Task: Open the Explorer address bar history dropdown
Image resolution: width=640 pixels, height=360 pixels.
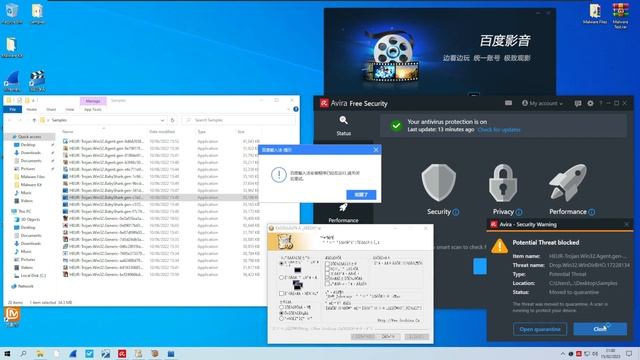Action: click(x=162, y=120)
